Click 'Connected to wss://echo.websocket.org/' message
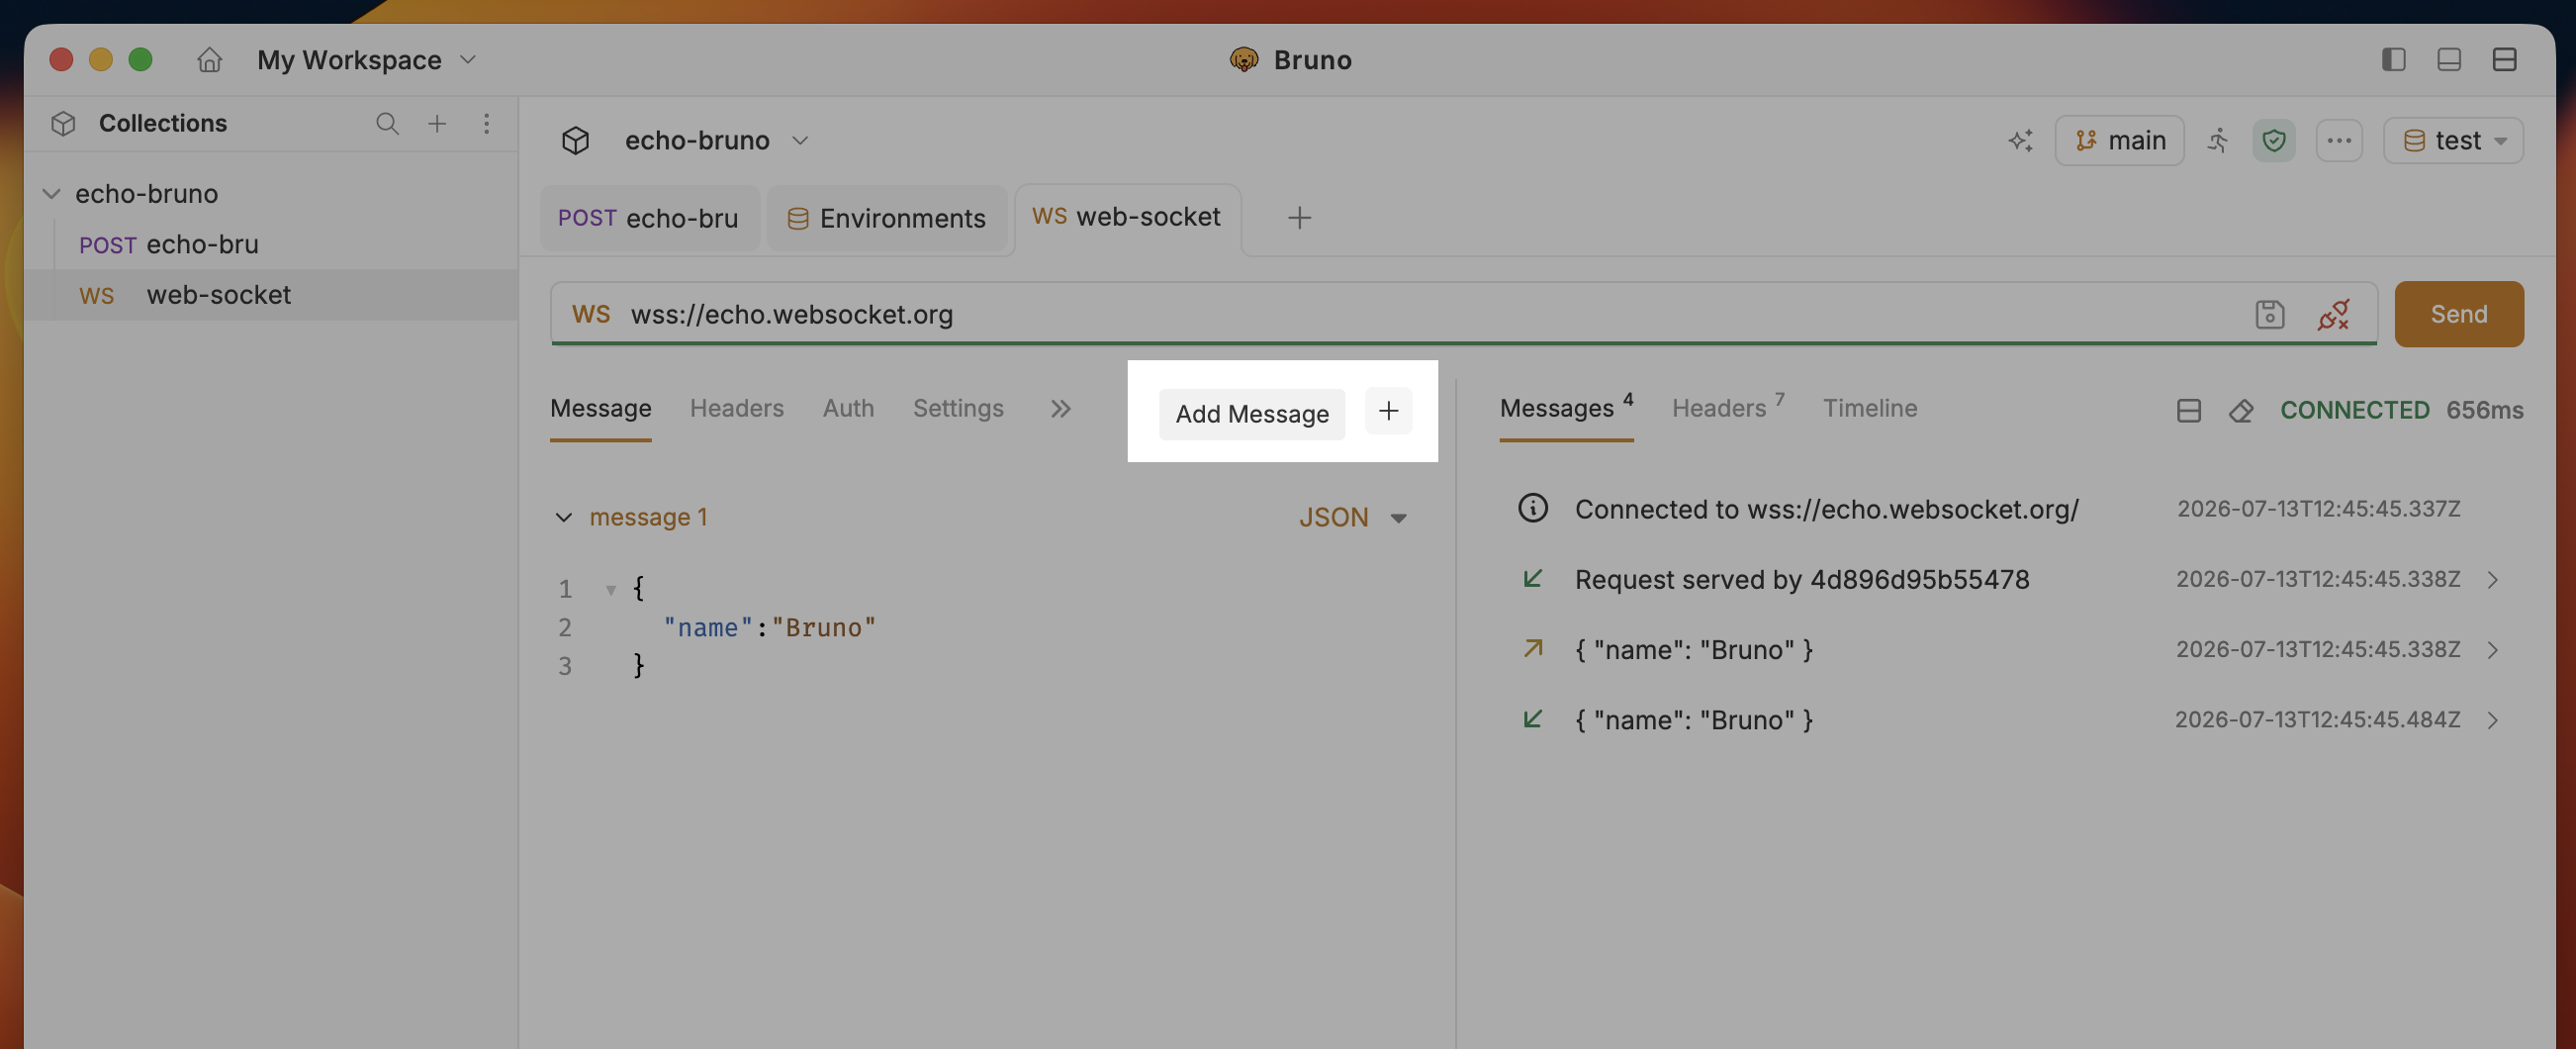The image size is (2576, 1049). [1826, 509]
